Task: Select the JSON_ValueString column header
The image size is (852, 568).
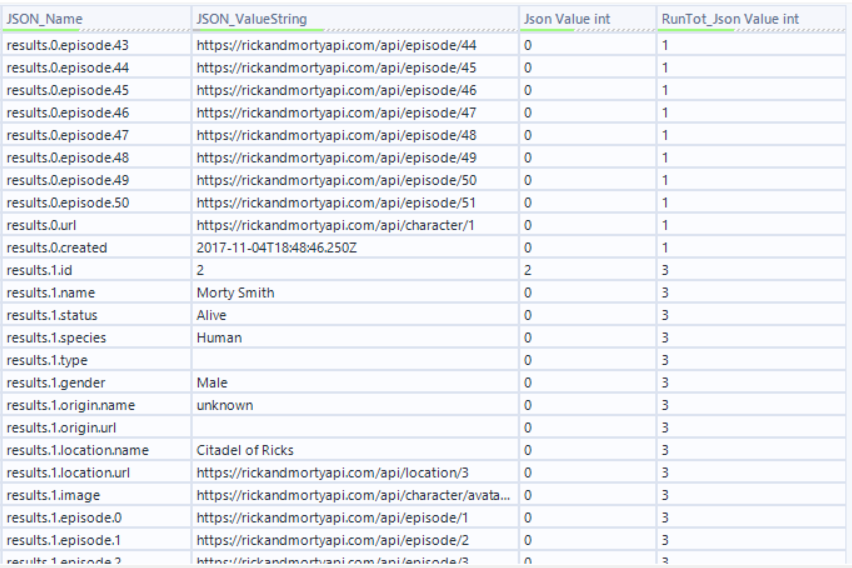Action: point(355,19)
